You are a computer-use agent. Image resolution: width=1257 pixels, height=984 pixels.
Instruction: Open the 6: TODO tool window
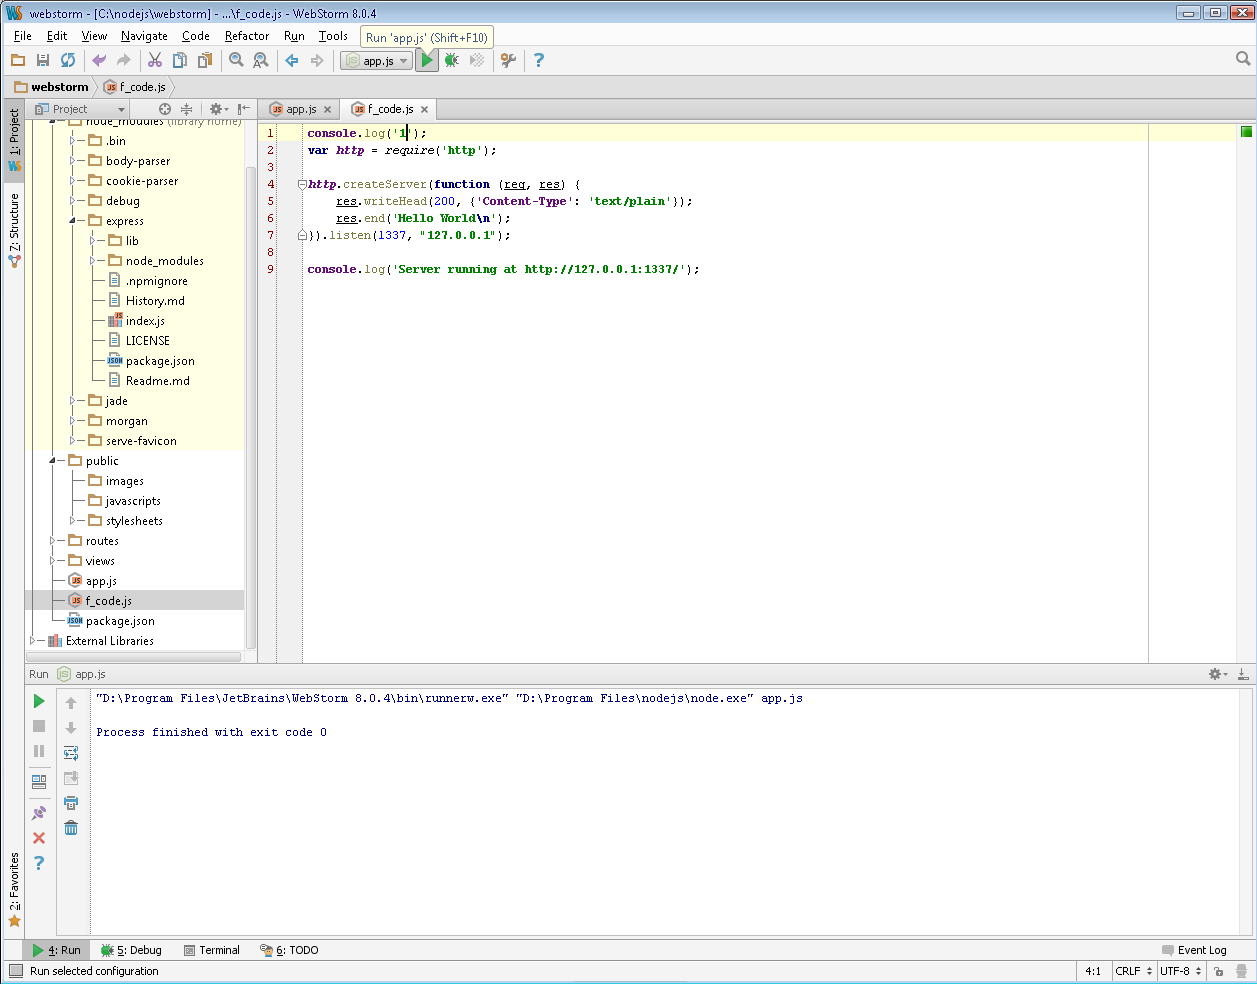[x=289, y=950]
